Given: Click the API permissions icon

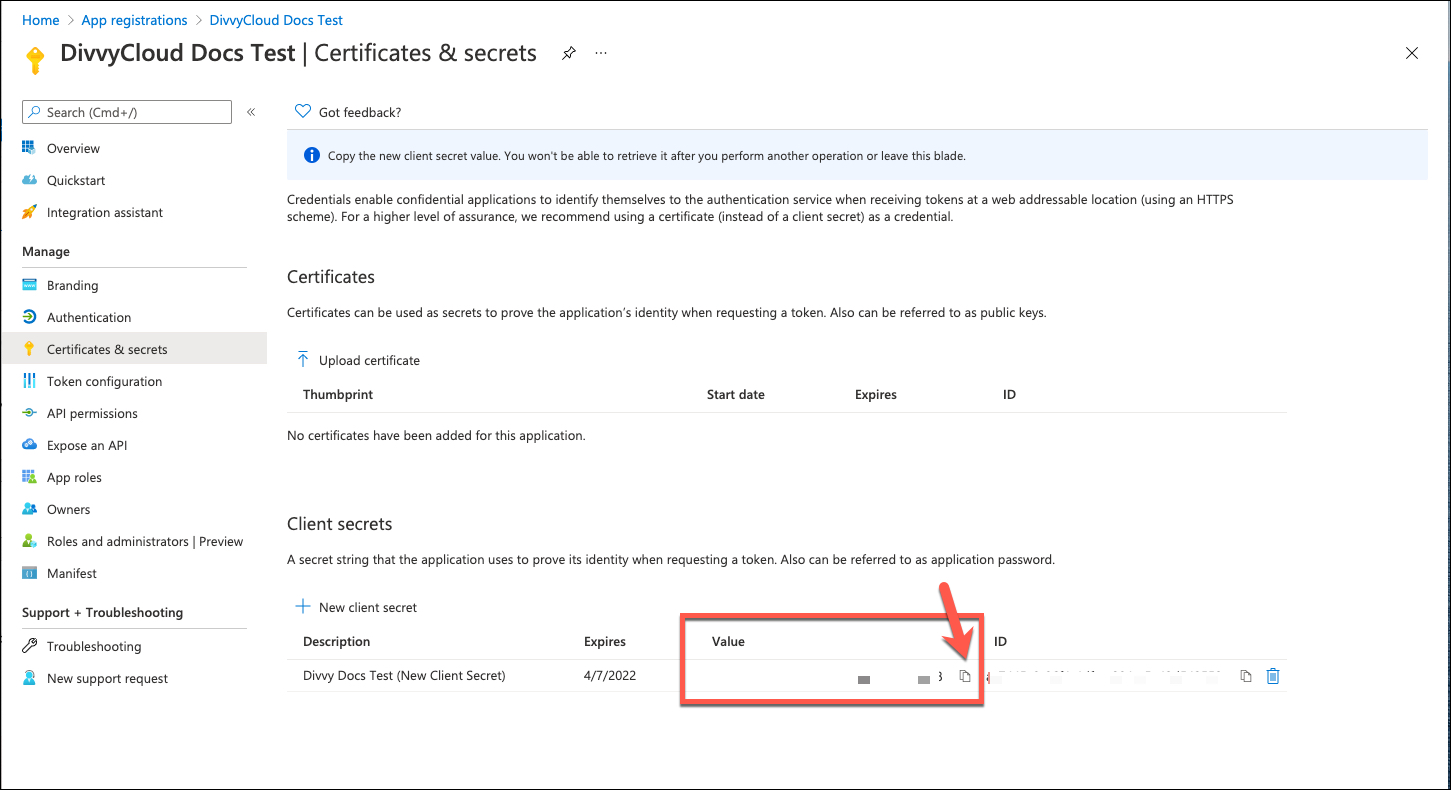Looking at the screenshot, I should (29, 413).
